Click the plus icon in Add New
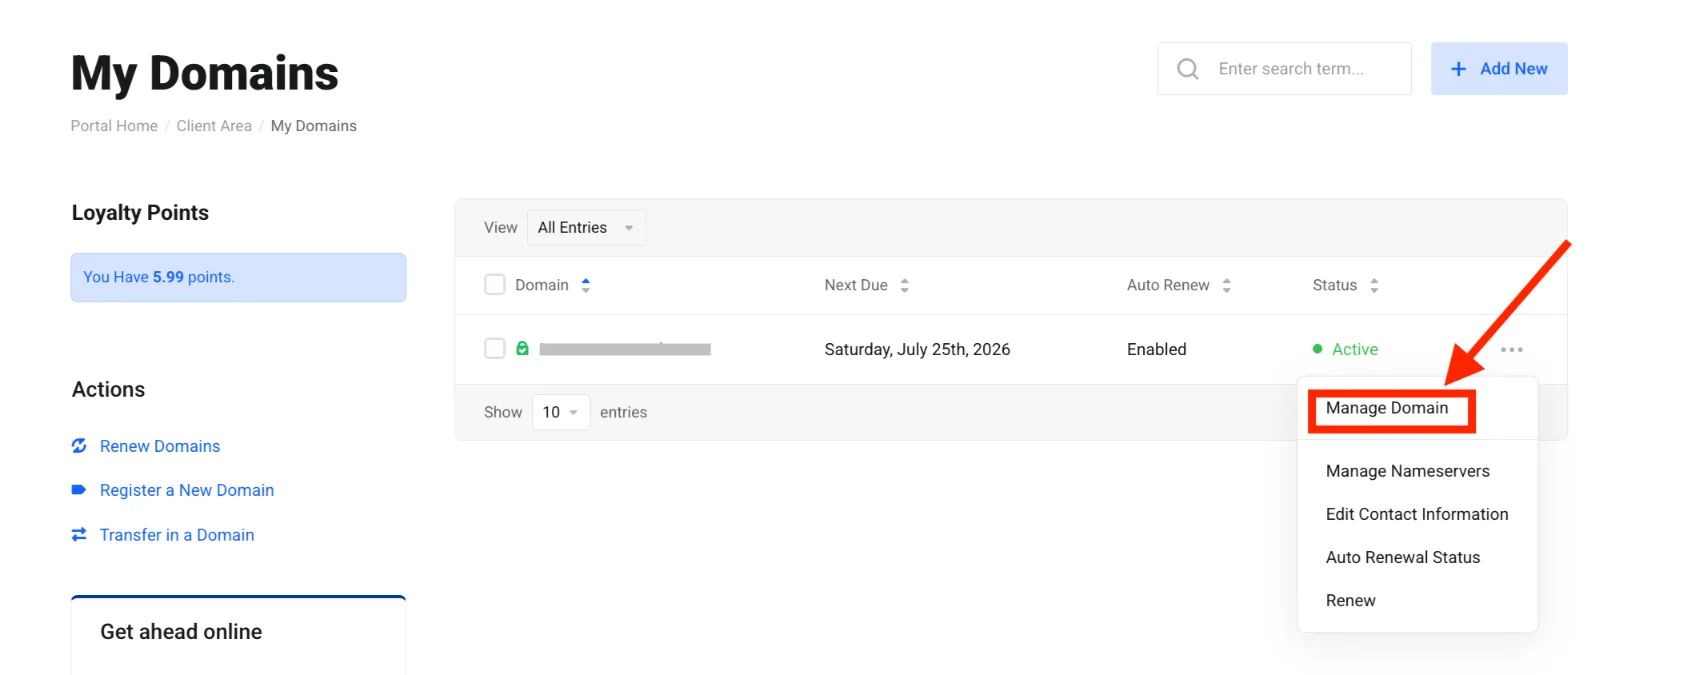This screenshot has height=675, width=1699. (x=1458, y=69)
